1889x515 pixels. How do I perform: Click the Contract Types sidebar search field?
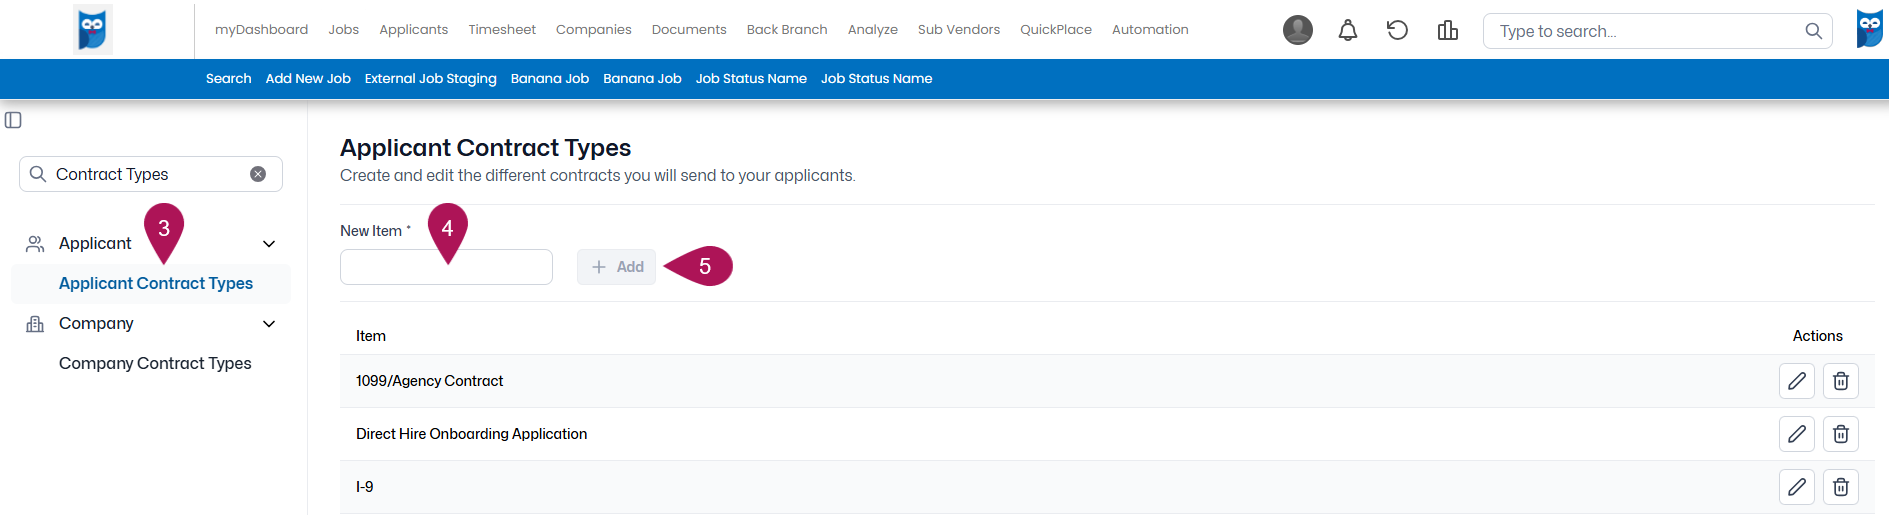(151, 174)
